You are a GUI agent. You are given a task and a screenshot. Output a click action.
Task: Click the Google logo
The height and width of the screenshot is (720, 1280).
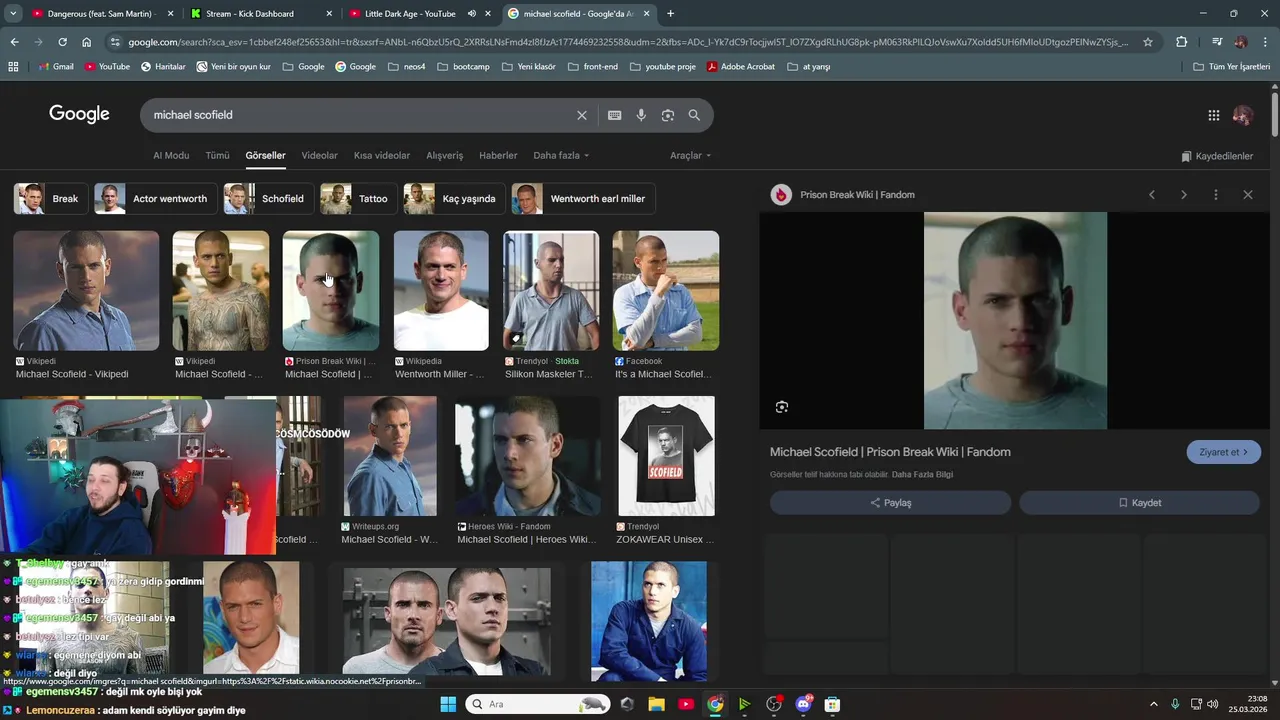[79, 114]
